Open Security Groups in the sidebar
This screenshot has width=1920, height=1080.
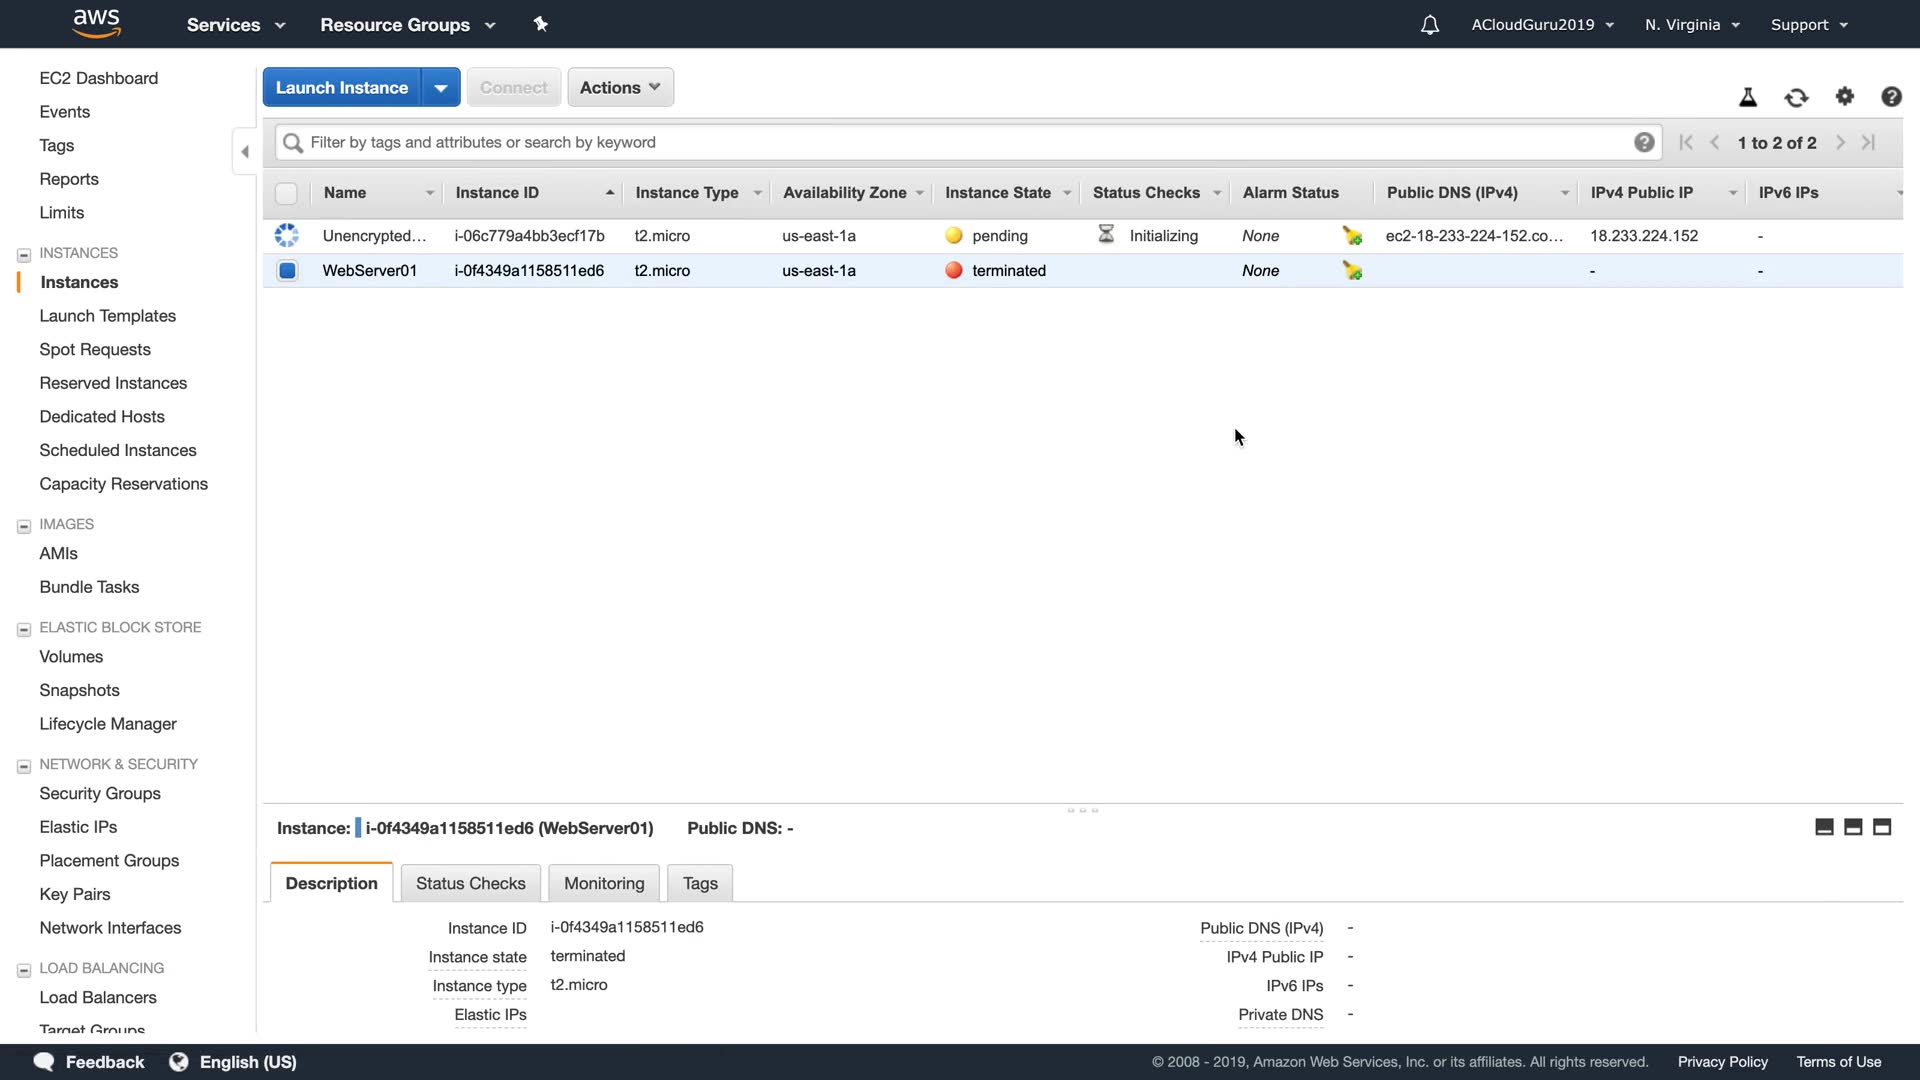[x=100, y=793]
